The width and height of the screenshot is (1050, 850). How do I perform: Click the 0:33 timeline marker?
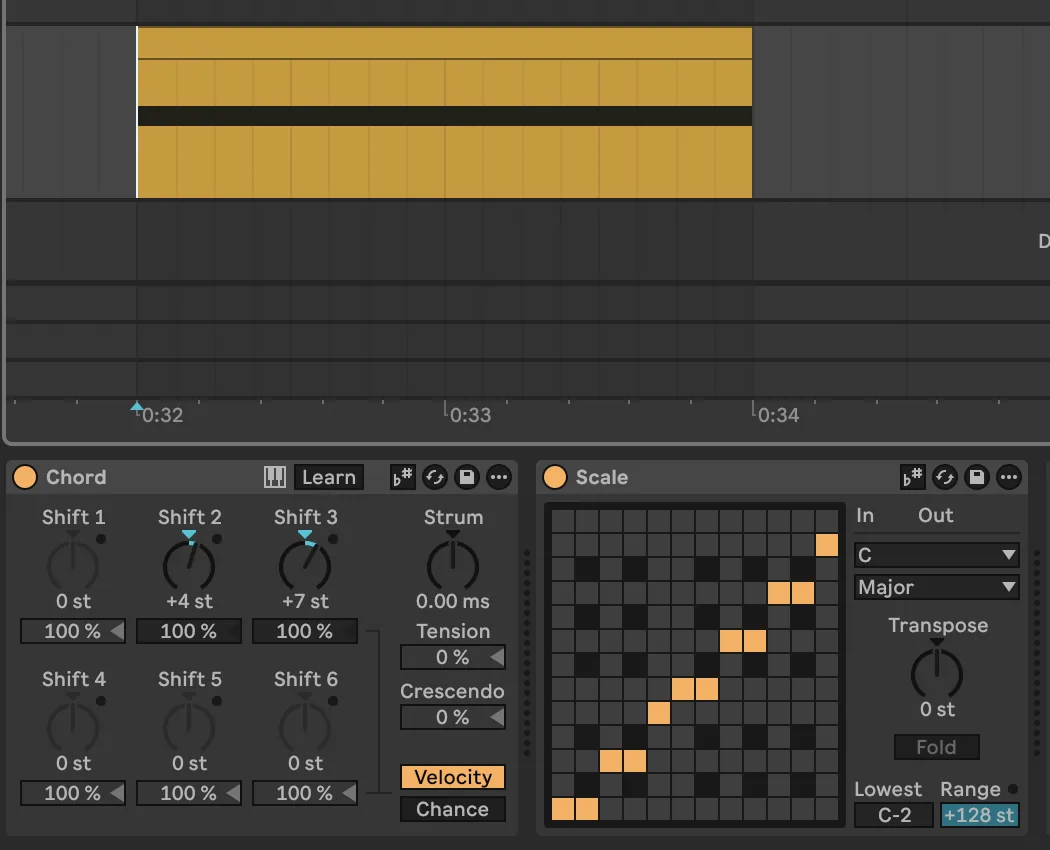click(x=470, y=415)
